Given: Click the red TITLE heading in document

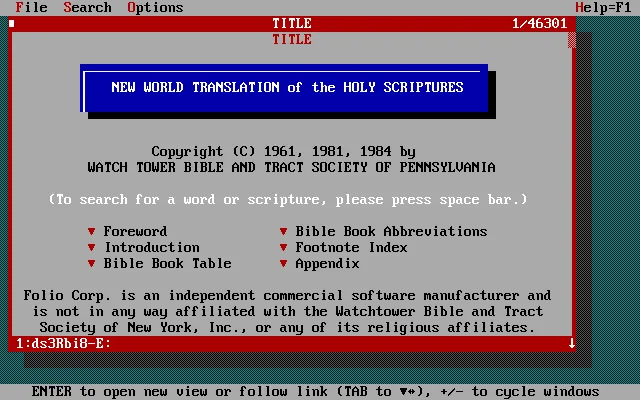Looking at the screenshot, I should tap(292, 39).
